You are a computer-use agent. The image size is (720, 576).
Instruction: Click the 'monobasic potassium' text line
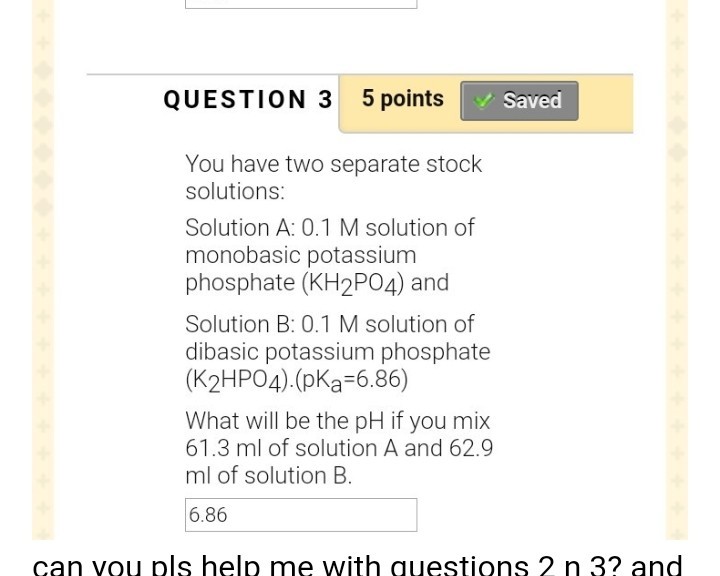tap(301, 255)
